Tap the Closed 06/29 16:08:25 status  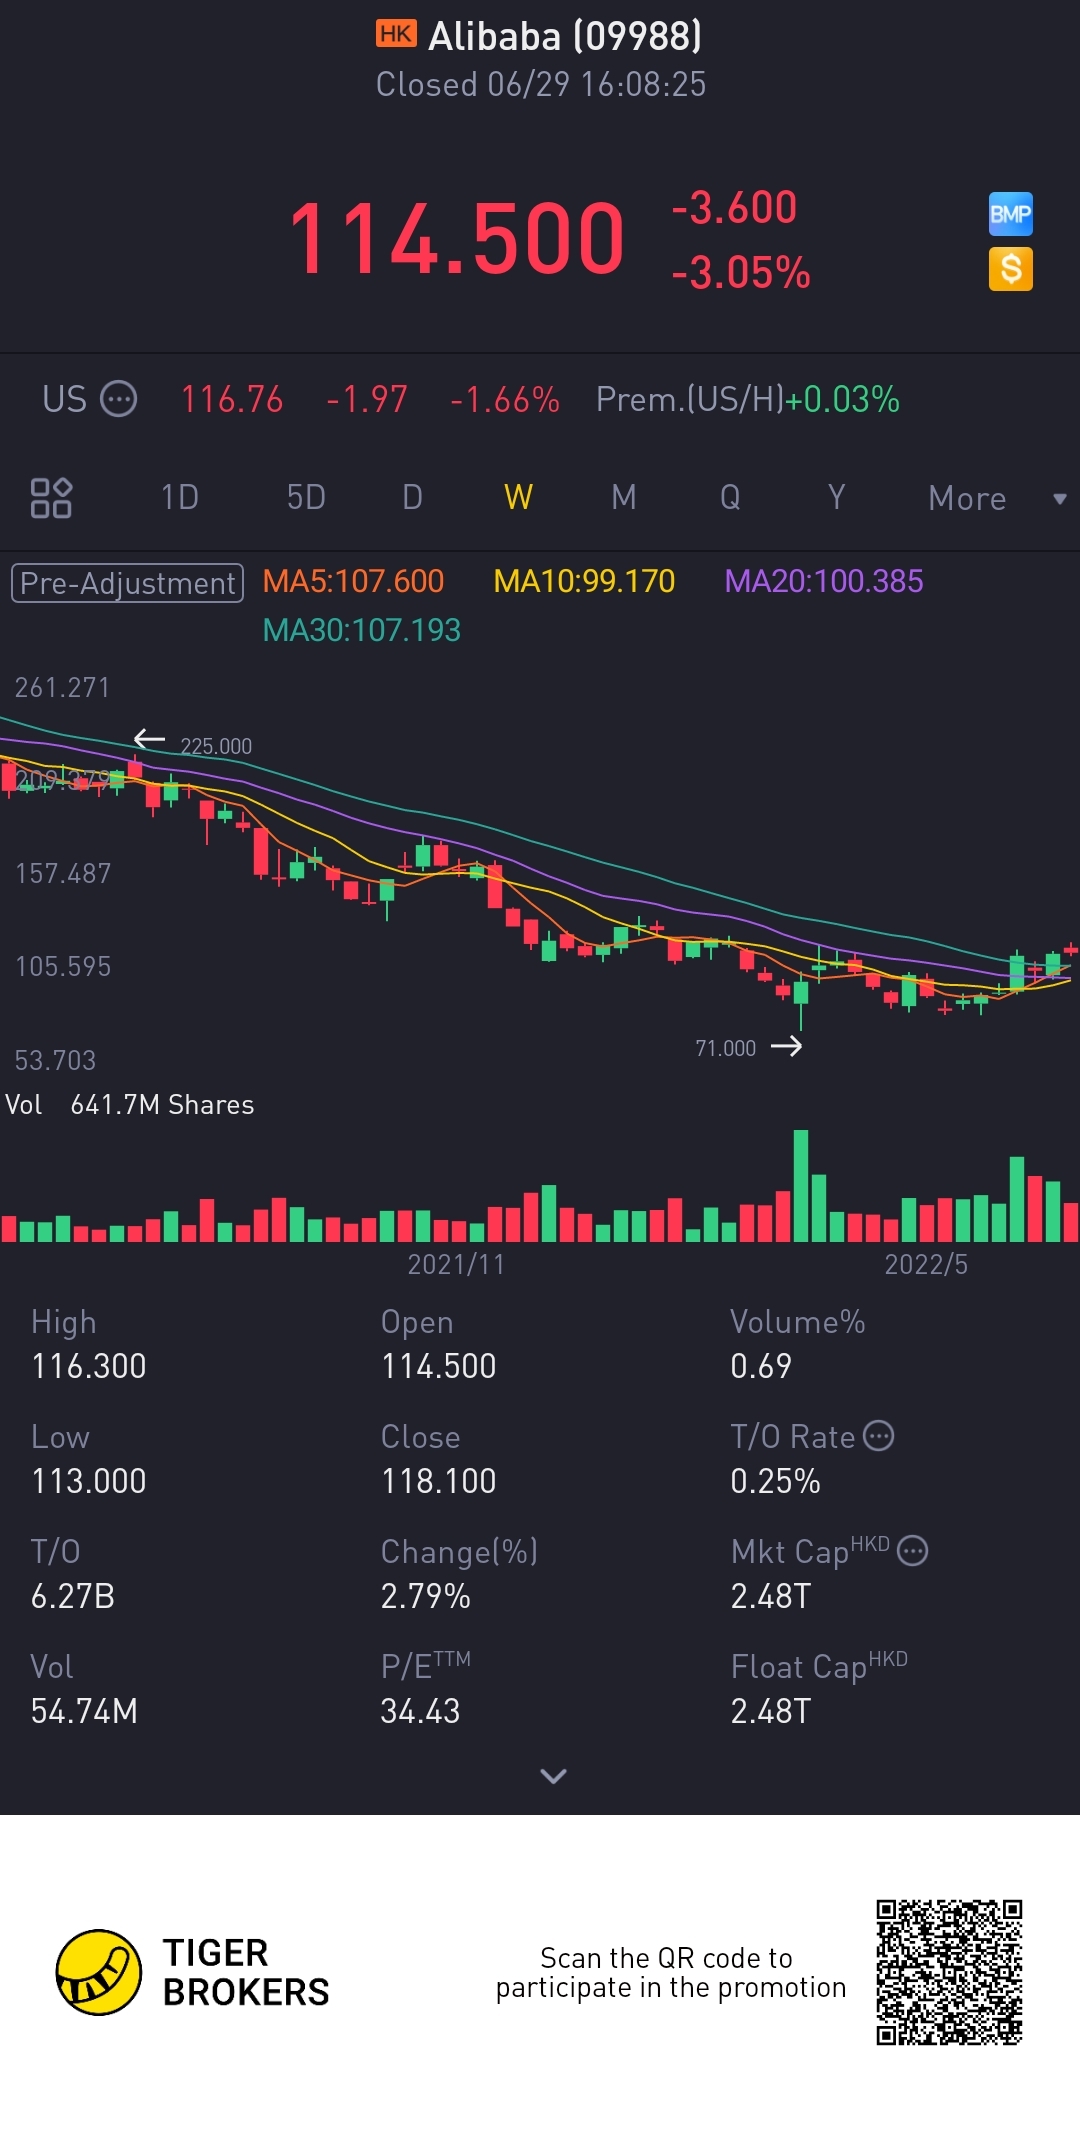coord(541,84)
